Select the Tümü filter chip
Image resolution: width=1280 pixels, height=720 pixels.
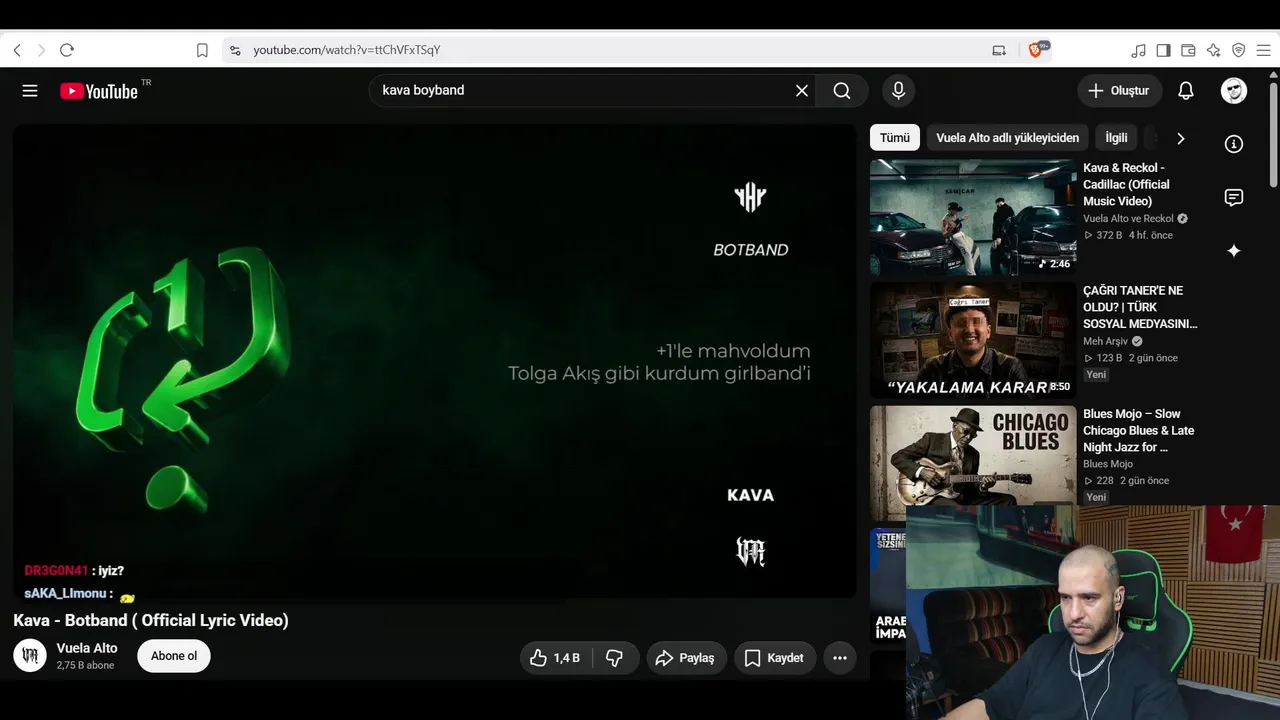click(x=895, y=138)
